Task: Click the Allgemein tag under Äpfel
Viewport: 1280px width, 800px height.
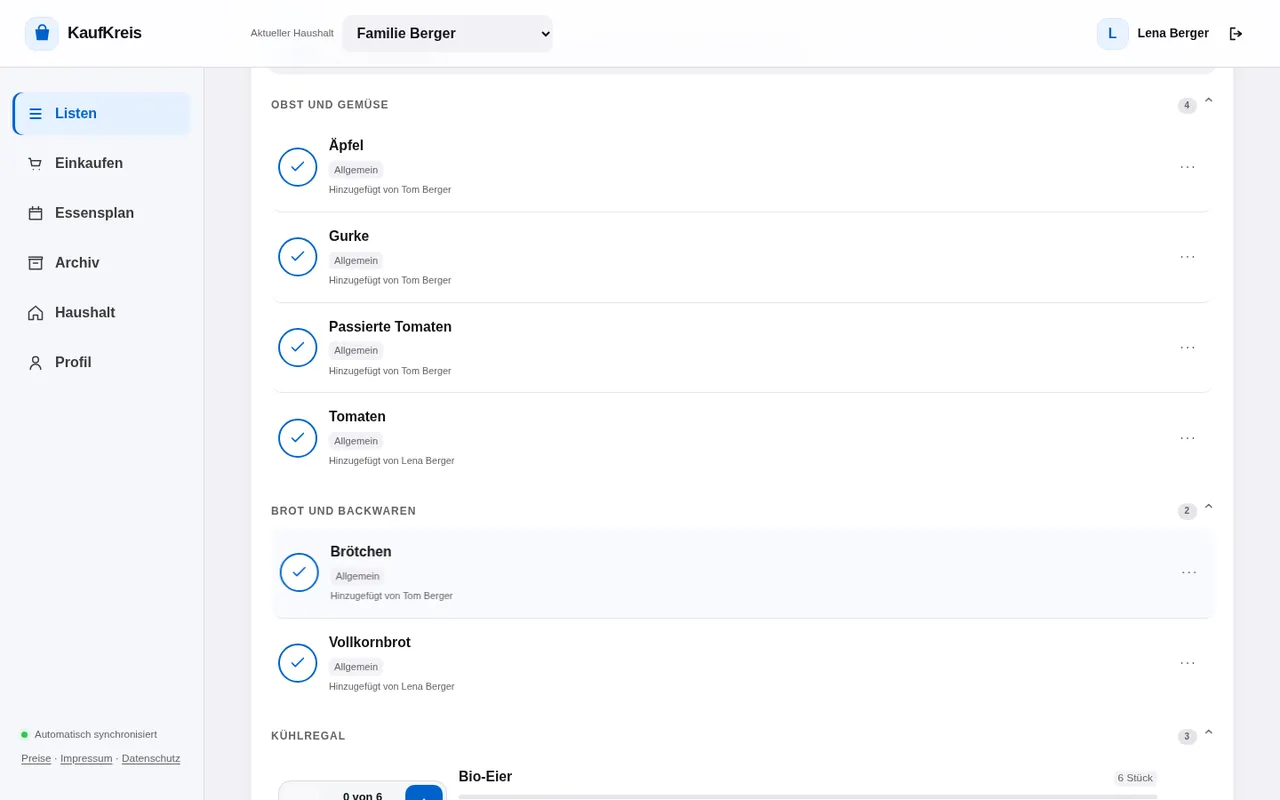Action: (356, 170)
